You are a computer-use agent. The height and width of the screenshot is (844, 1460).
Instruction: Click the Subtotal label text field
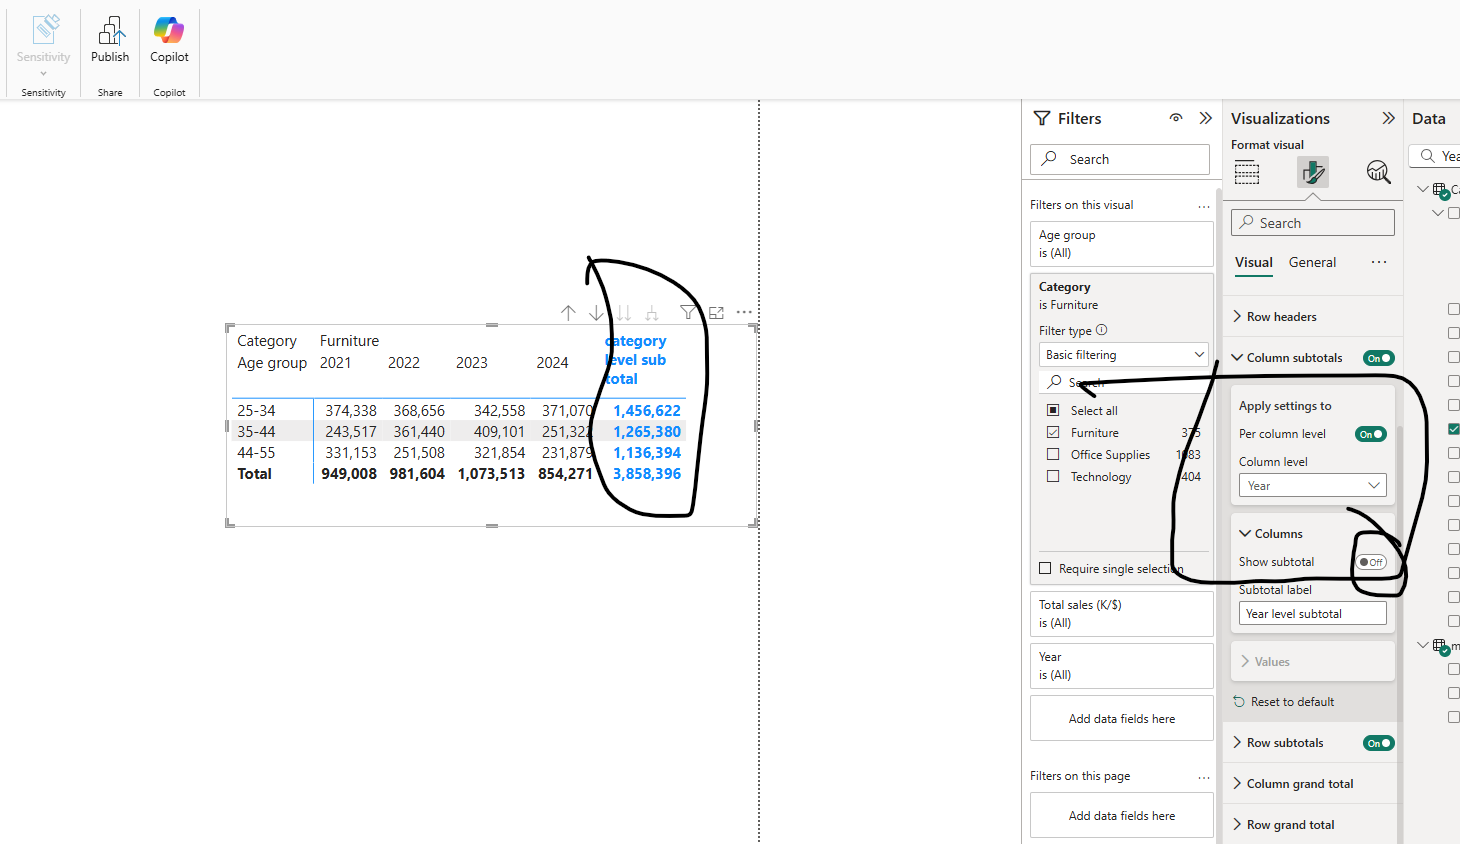point(1313,614)
